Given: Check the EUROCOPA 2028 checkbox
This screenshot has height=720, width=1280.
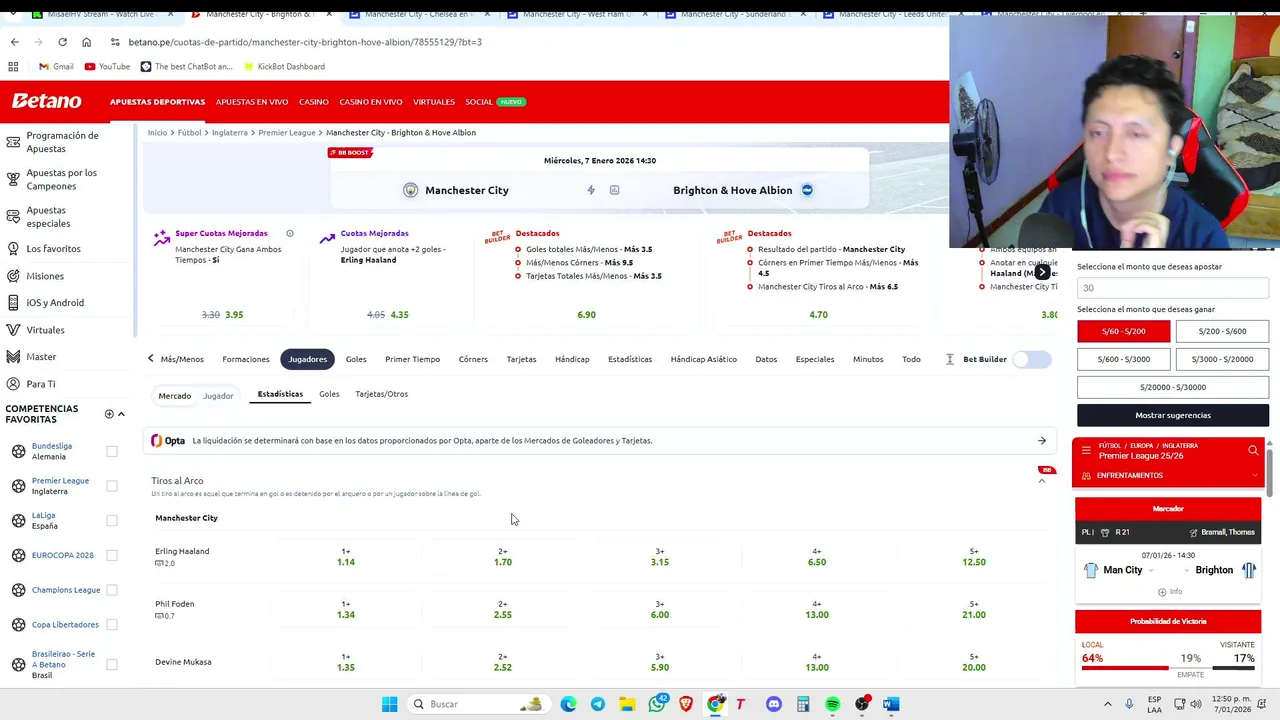Looking at the screenshot, I should click(112, 555).
